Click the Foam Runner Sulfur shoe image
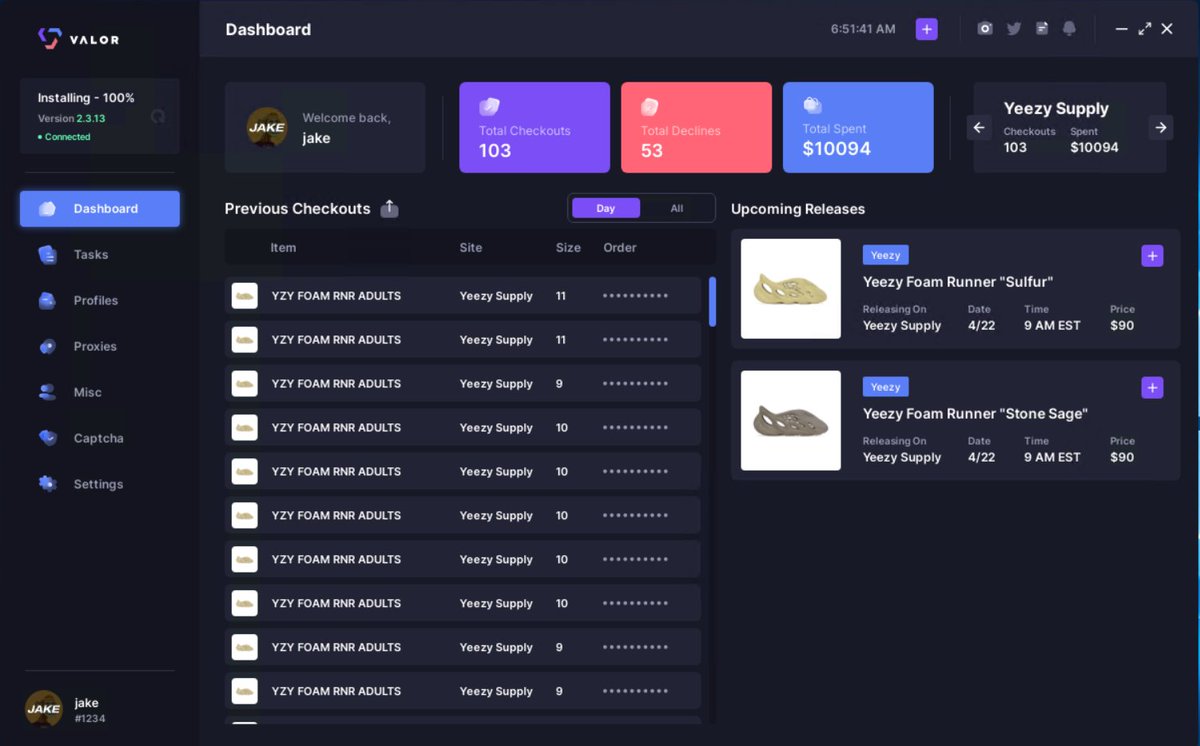The height and width of the screenshot is (746, 1200). [x=791, y=289]
